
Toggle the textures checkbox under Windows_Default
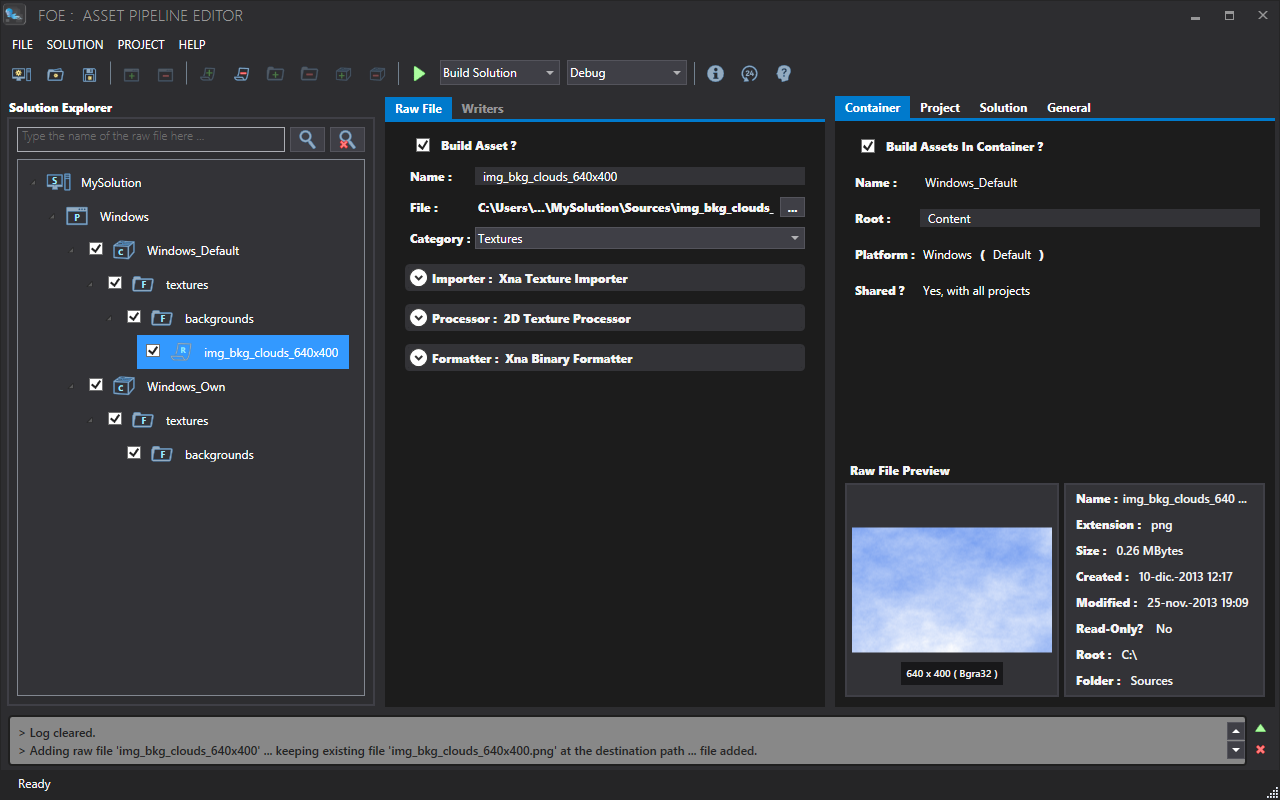click(115, 283)
